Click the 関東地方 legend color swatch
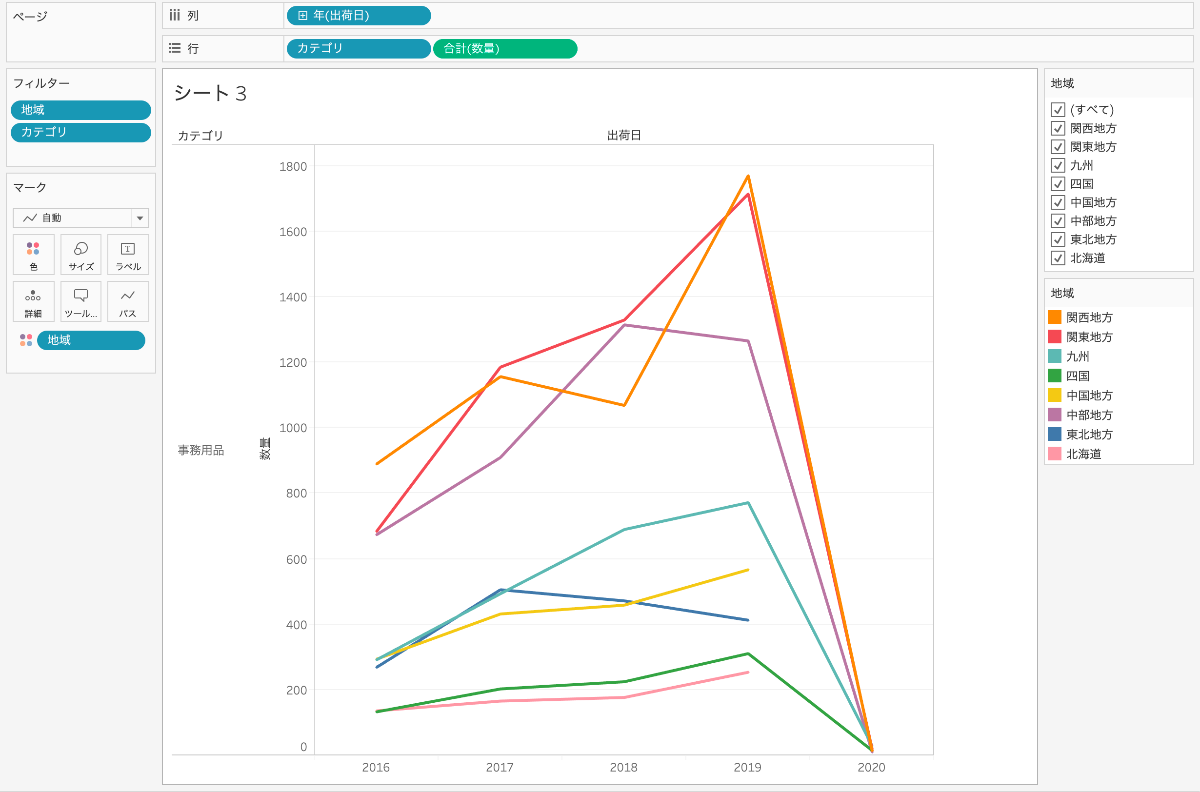The image size is (1200, 792). [x=1055, y=337]
